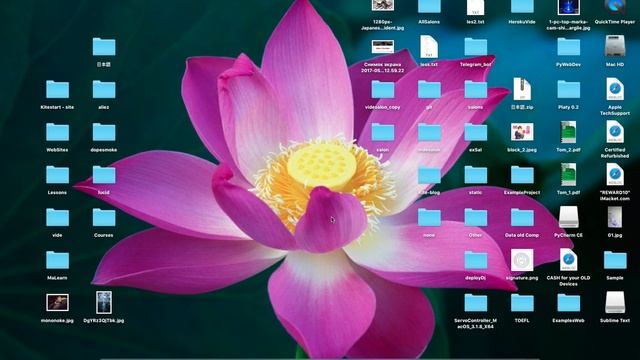
Task: Select the DgYRz3QjTbk.jpg image thumbnail
Action: [104, 302]
